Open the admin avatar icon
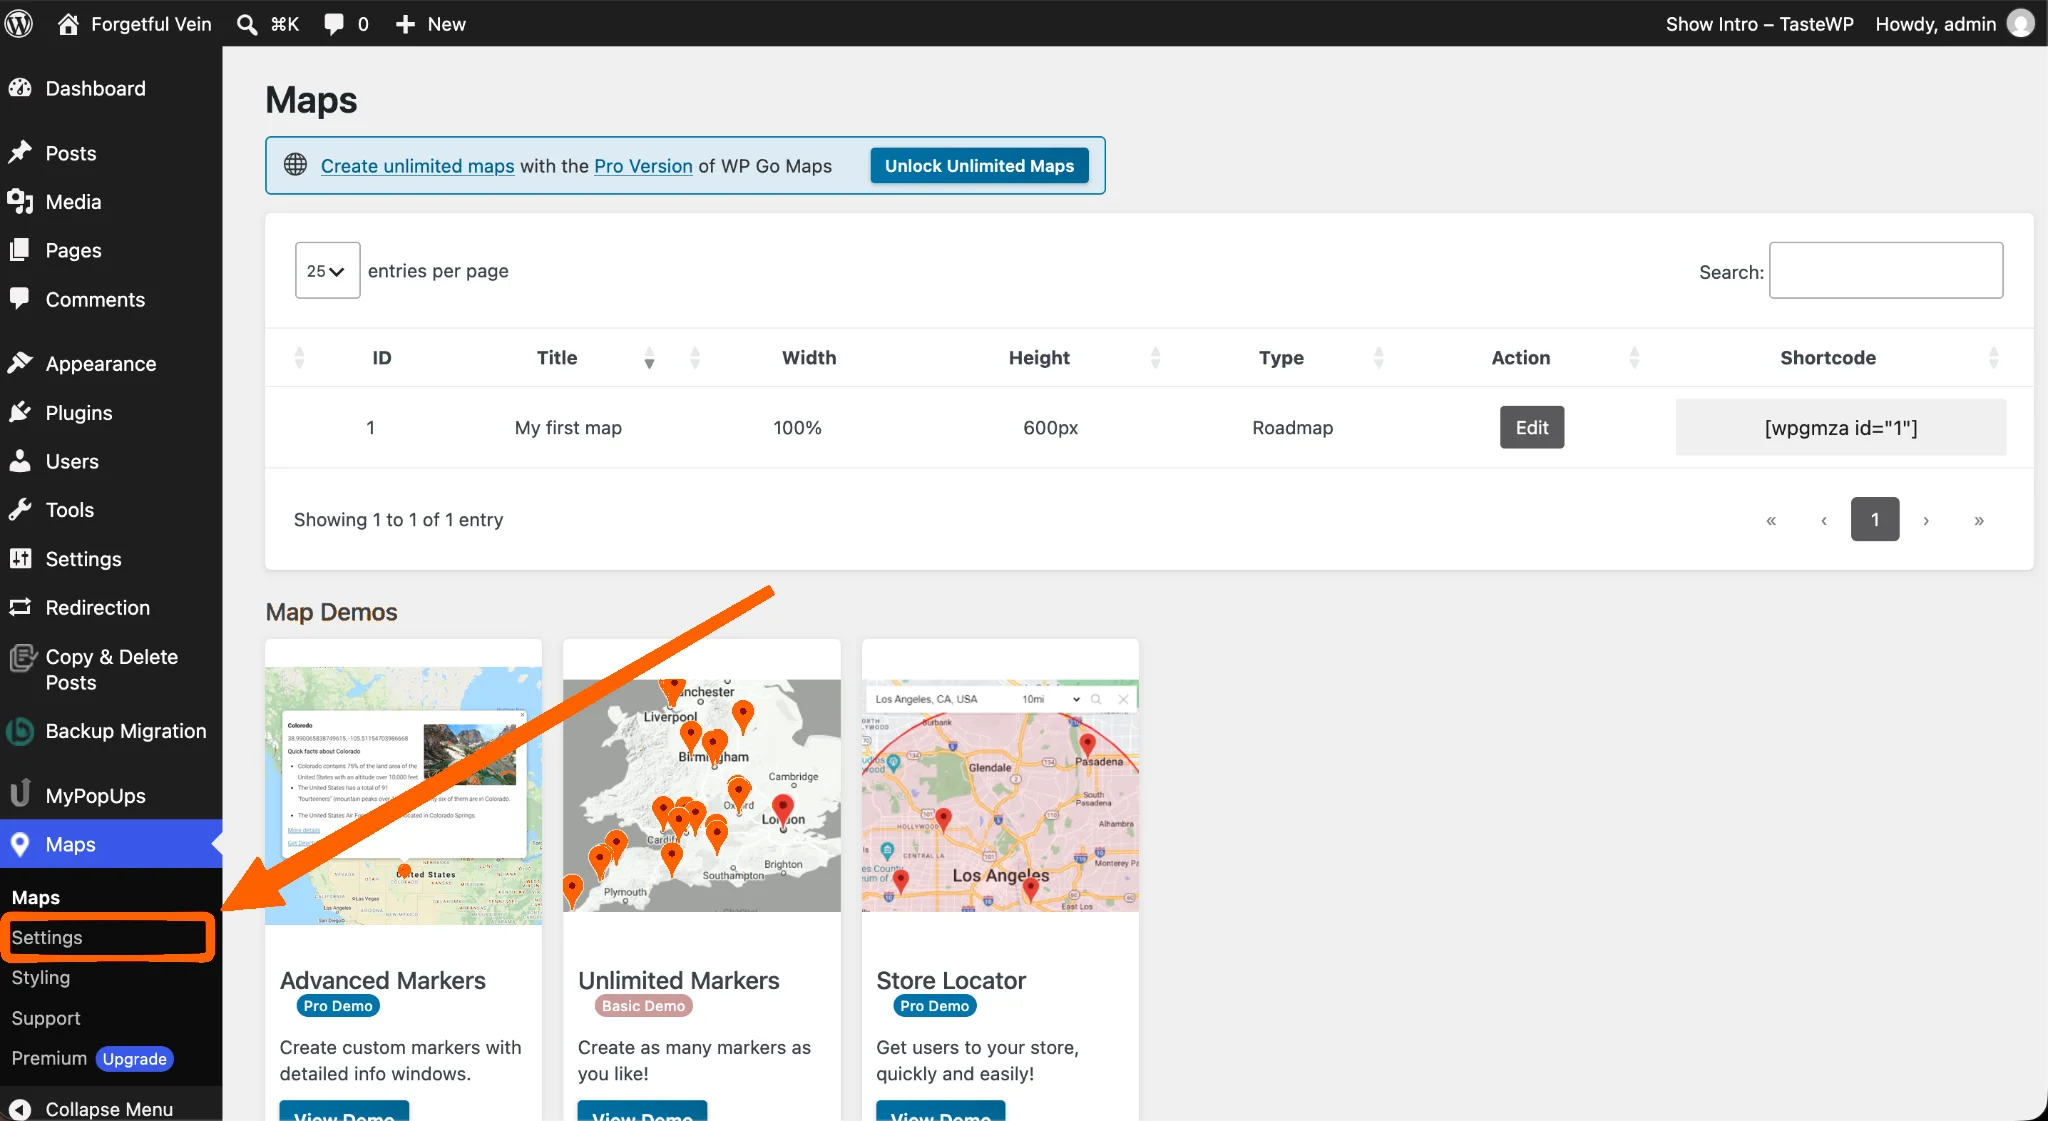 pos(2021,24)
